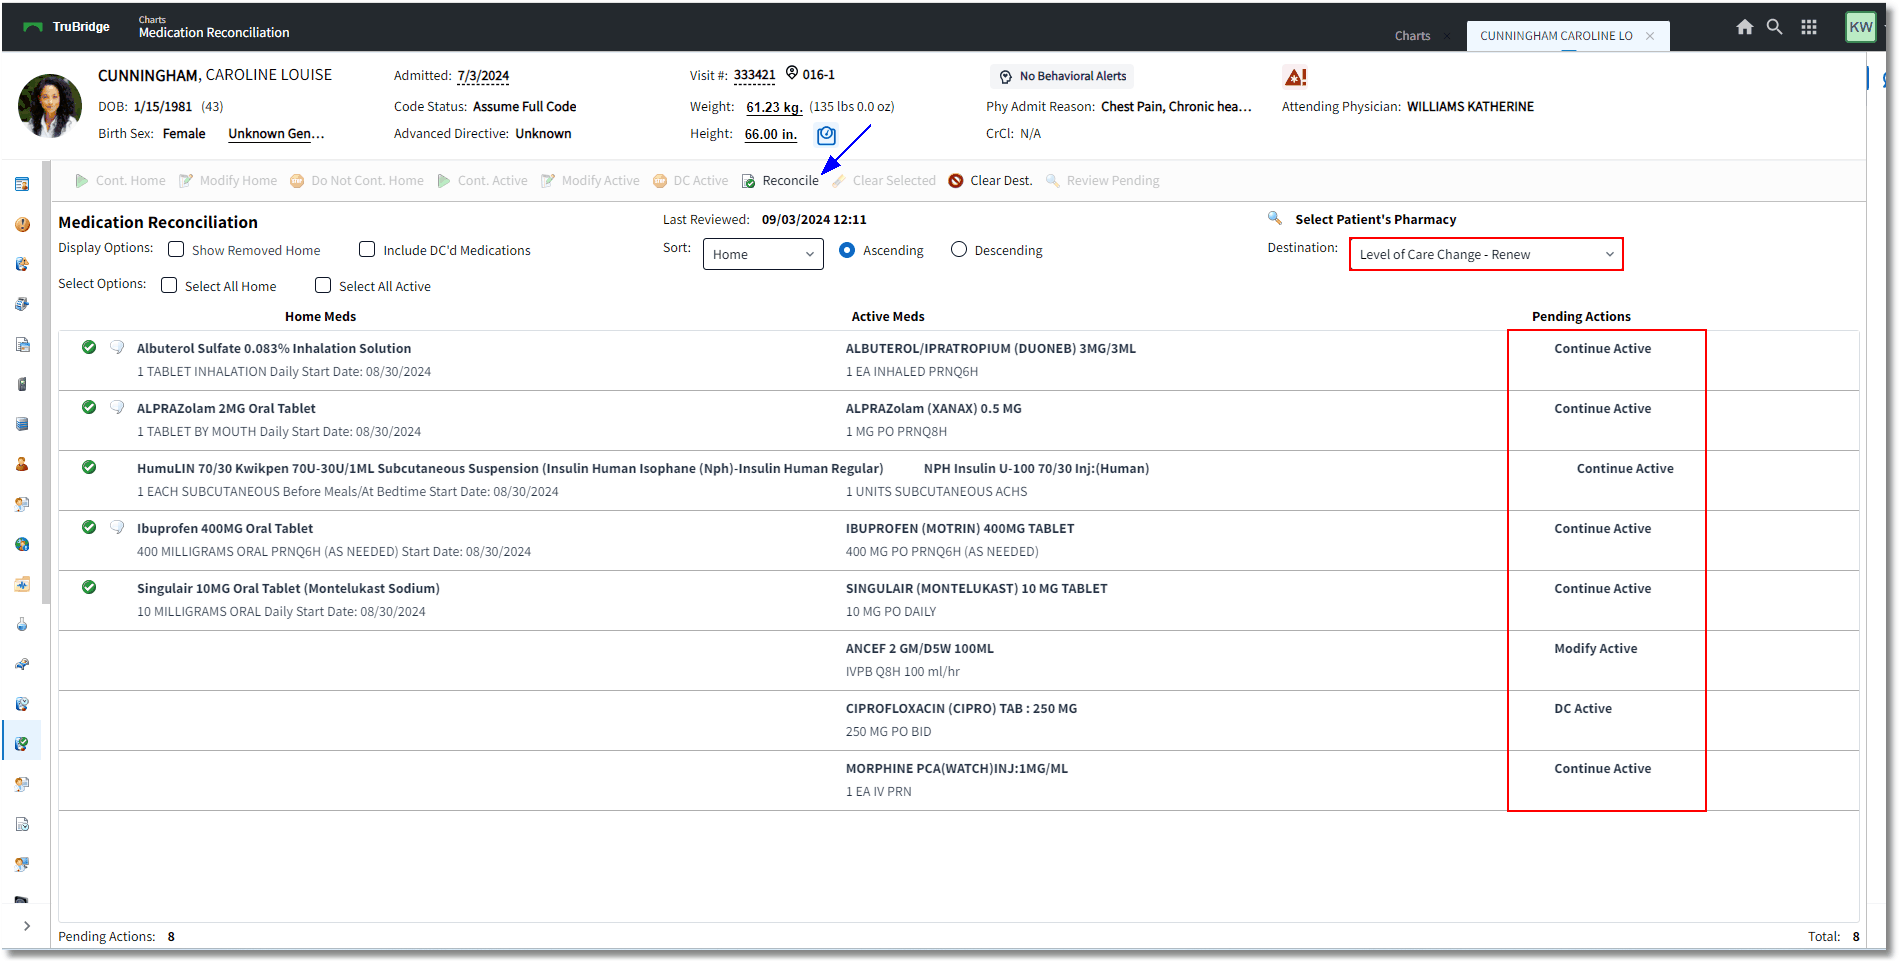Open the Destination Level of Care dropdown
Screen dimensions: 1900x964
point(1486,254)
